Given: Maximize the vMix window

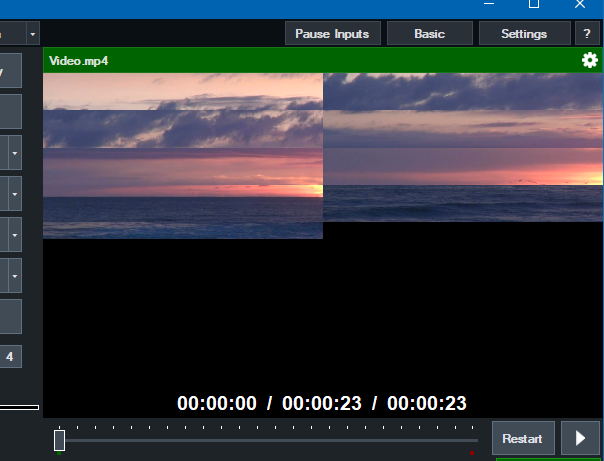Looking at the screenshot, I should 534,5.
